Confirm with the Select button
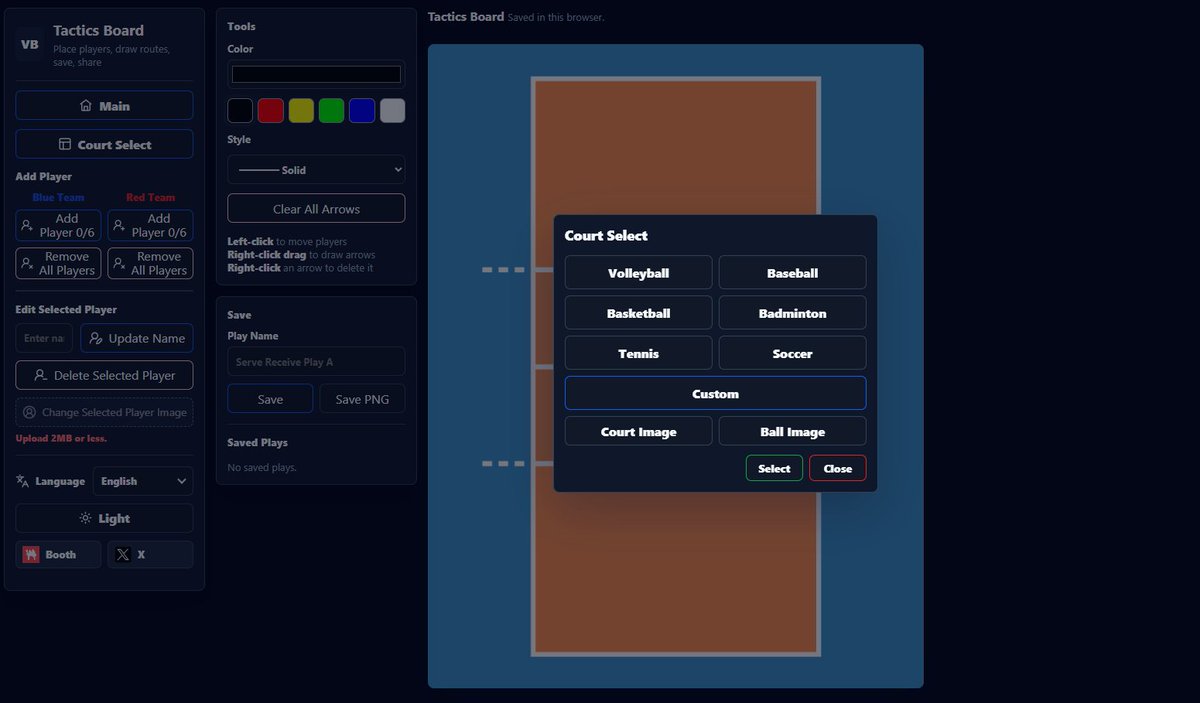The height and width of the screenshot is (703, 1200). tap(774, 468)
